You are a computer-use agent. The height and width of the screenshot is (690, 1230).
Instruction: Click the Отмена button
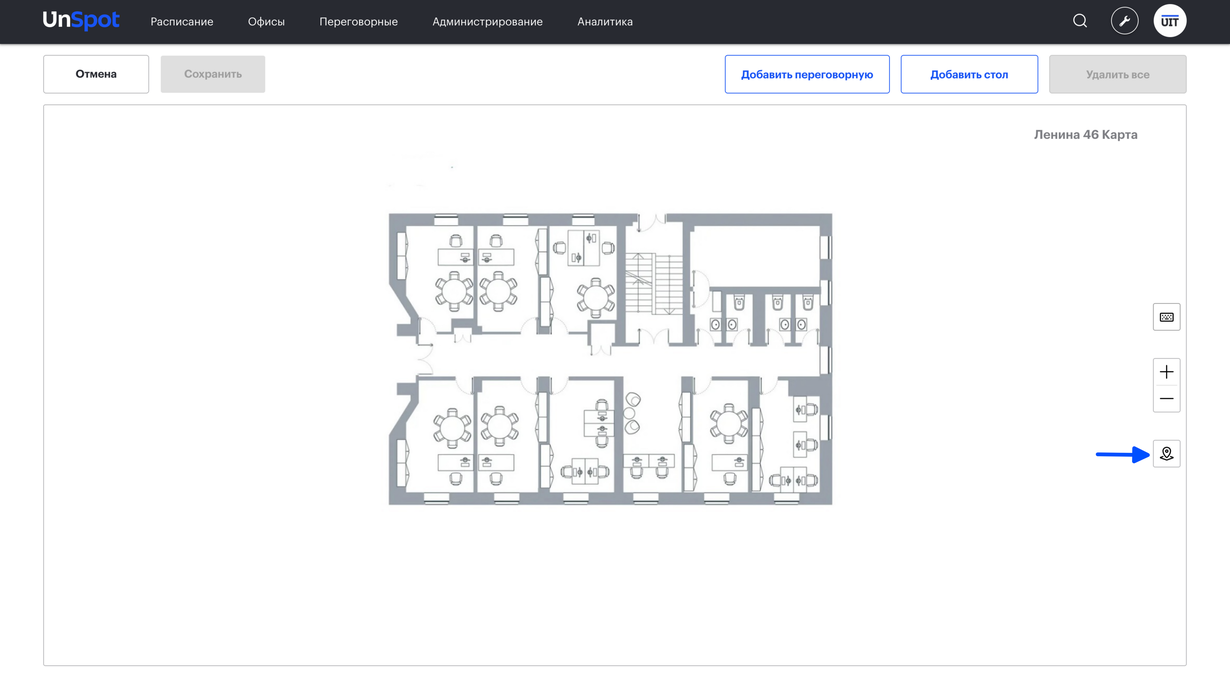coord(96,74)
